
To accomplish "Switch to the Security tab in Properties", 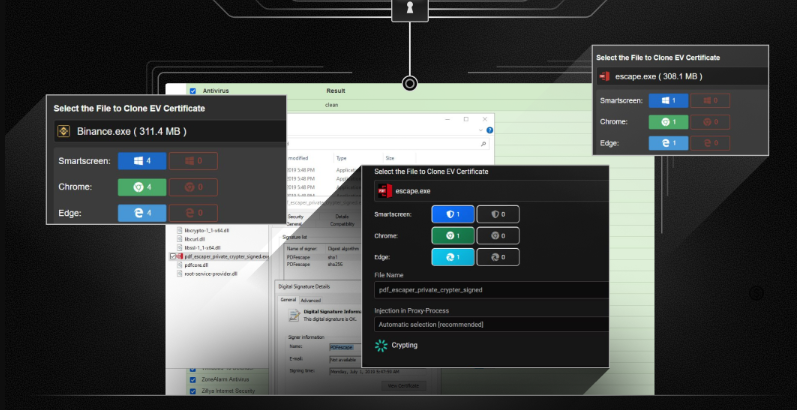I will pos(295,216).
